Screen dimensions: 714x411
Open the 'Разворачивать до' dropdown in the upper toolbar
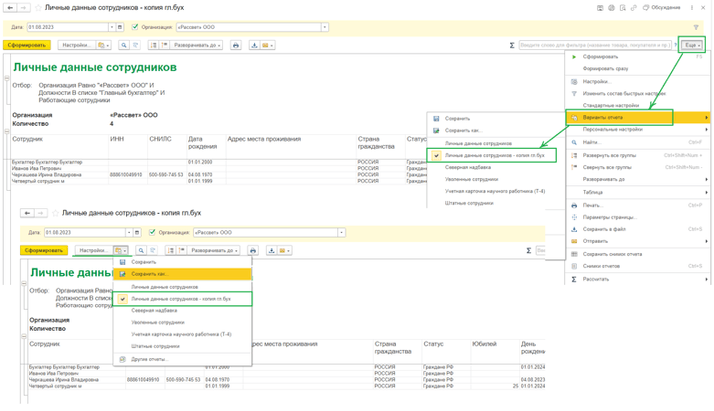199,45
